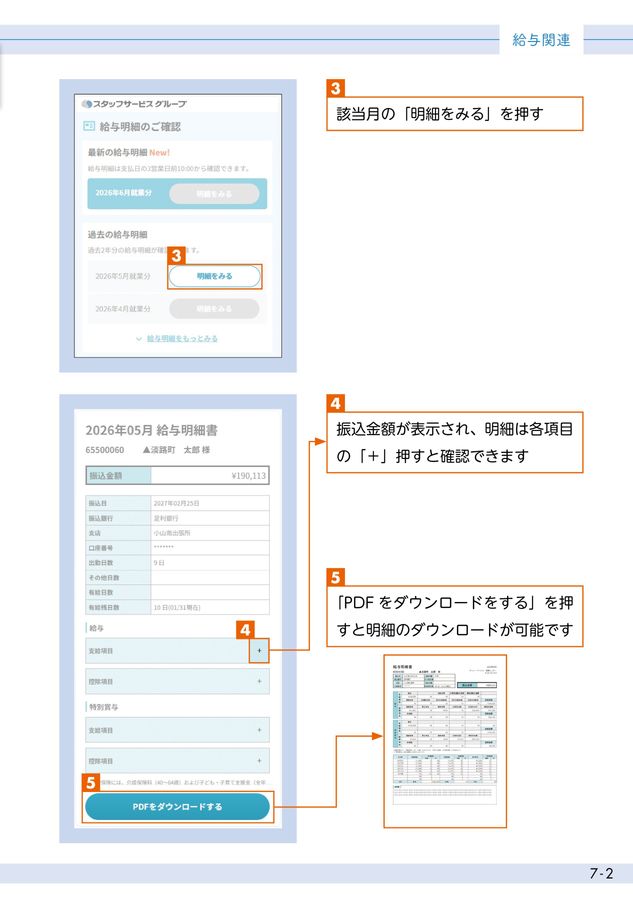This screenshot has height=900, width=633.
Task: Click the 最新の給与明細 New! heading
Action: (x=129, y=153)
